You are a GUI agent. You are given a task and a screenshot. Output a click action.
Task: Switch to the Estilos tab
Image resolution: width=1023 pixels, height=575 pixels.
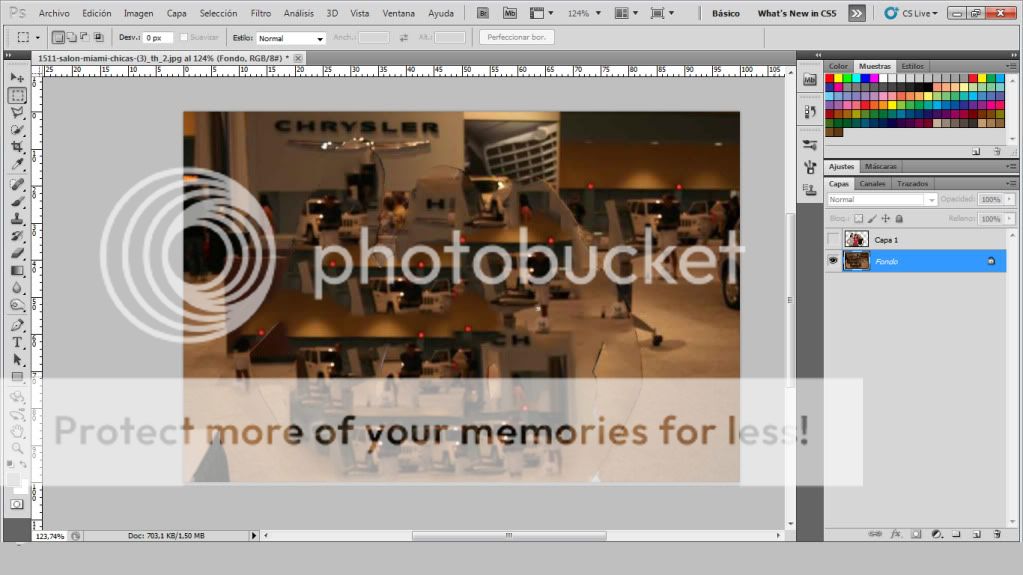click(912, 67)
